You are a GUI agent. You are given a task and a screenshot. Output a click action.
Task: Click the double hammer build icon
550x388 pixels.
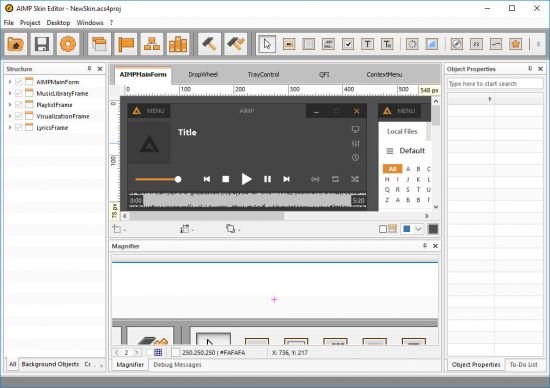tap(236, 44)
